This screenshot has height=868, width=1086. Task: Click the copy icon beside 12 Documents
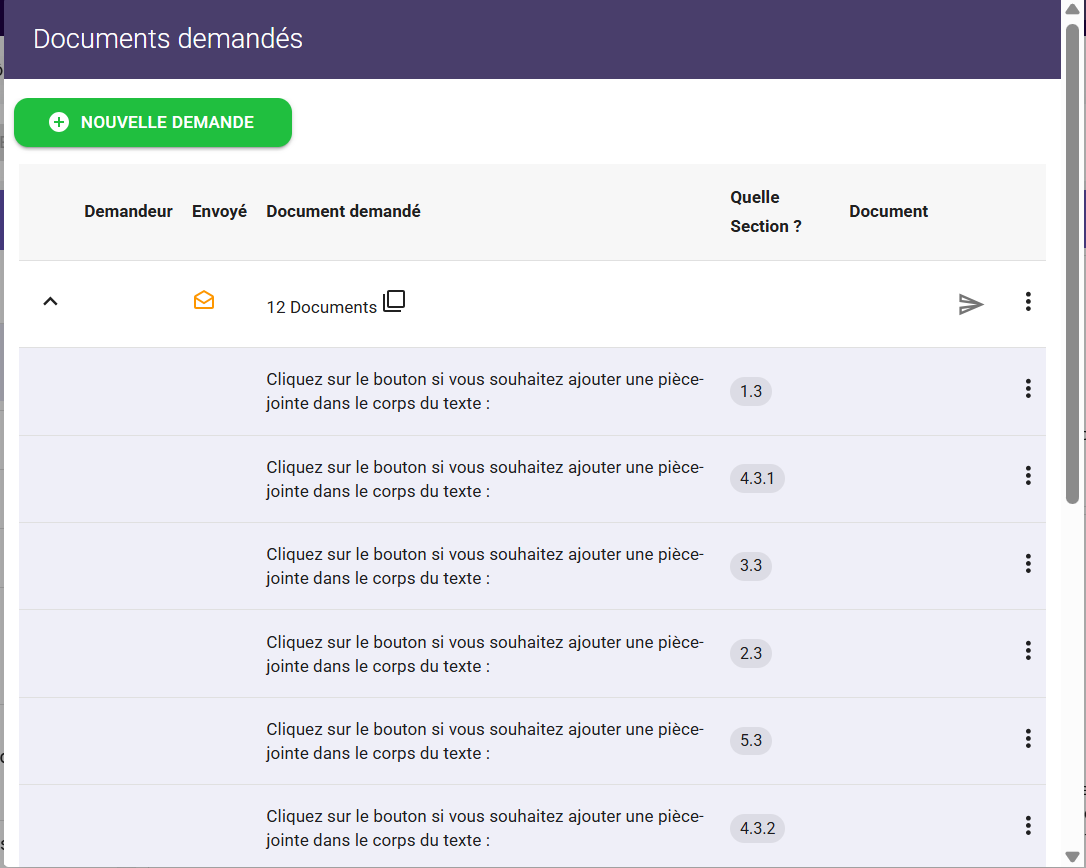(394, 301)
